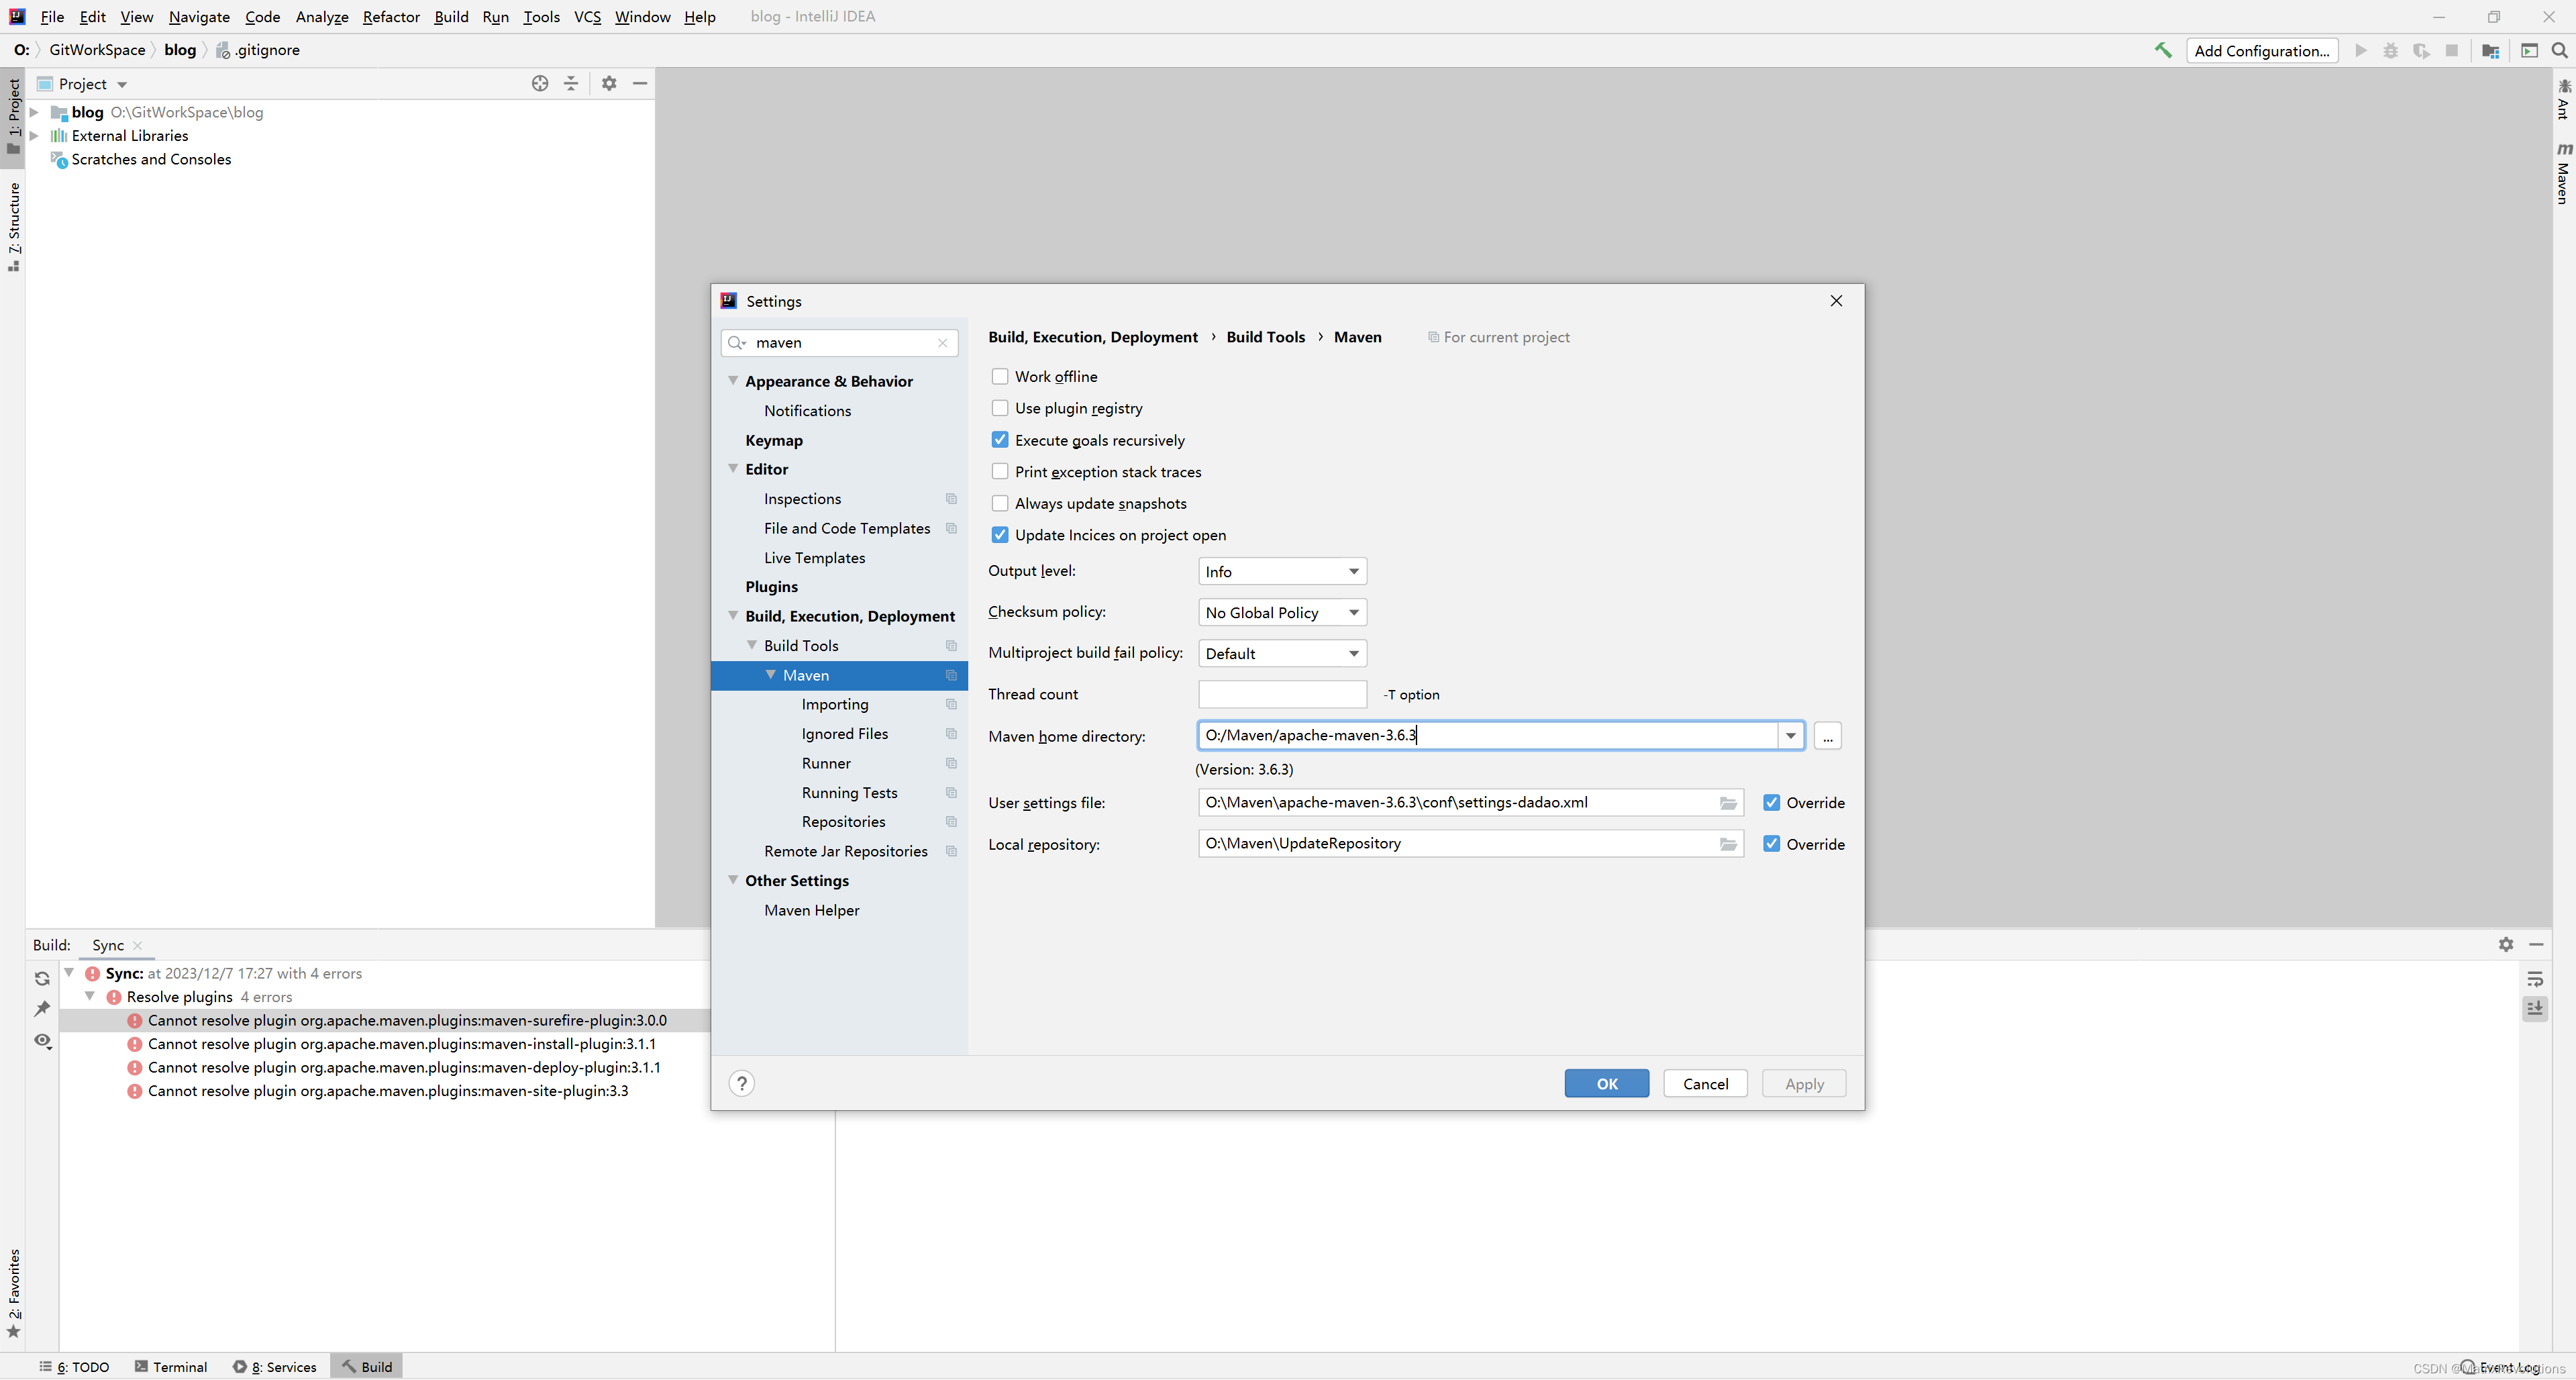
Task: Open the Refactor menu
Action: [x=391, y=16]
